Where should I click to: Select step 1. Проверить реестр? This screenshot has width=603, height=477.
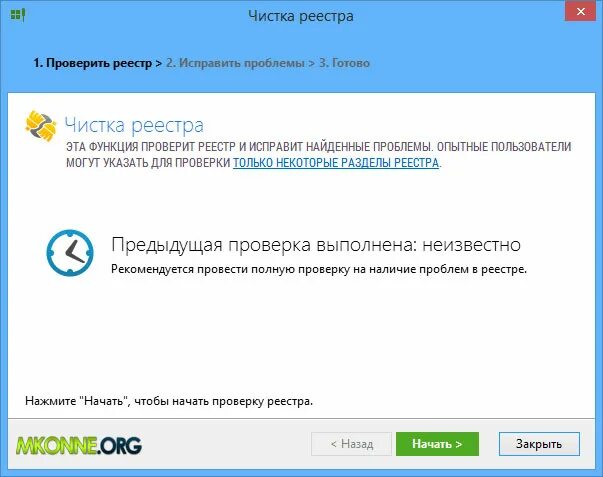(92, 63)
